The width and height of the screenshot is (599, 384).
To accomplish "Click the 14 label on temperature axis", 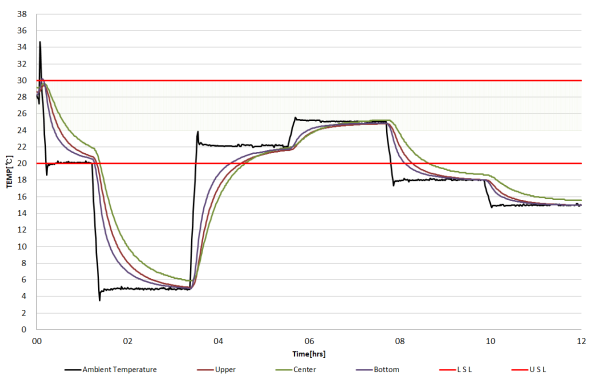I will coord(22,213).
